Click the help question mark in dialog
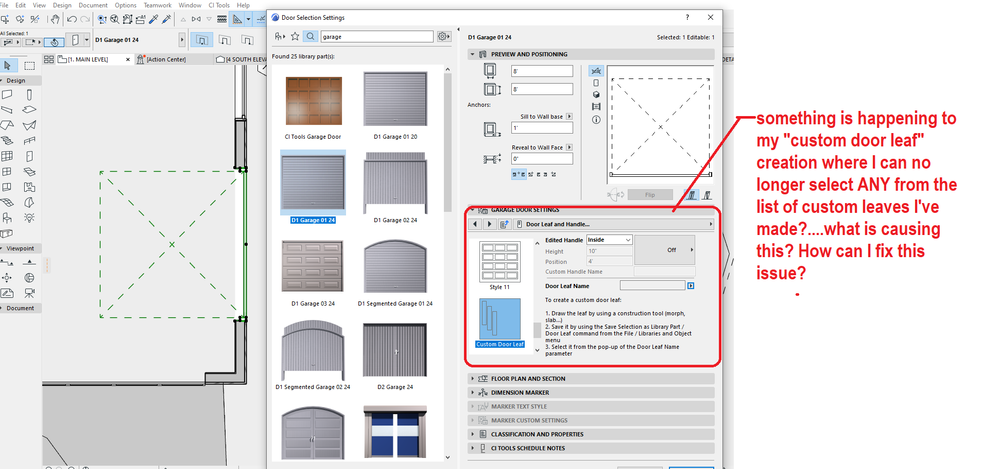The image size is (999, 469). coord(687,17)
